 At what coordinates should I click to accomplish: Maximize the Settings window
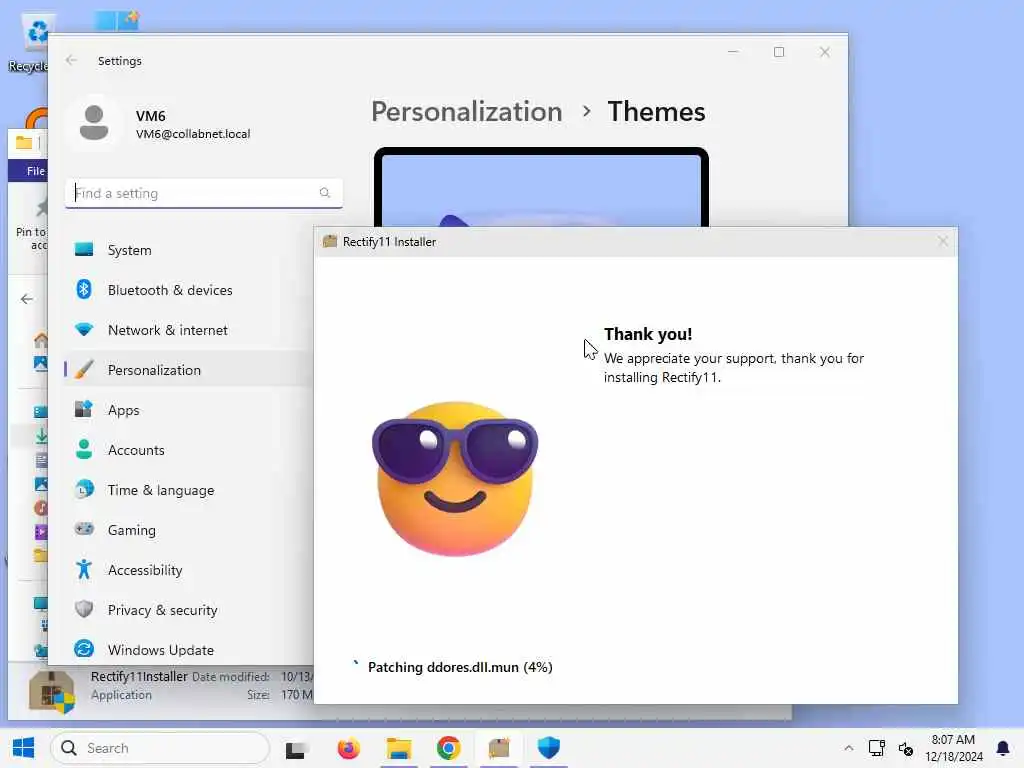tap(778, 52)
